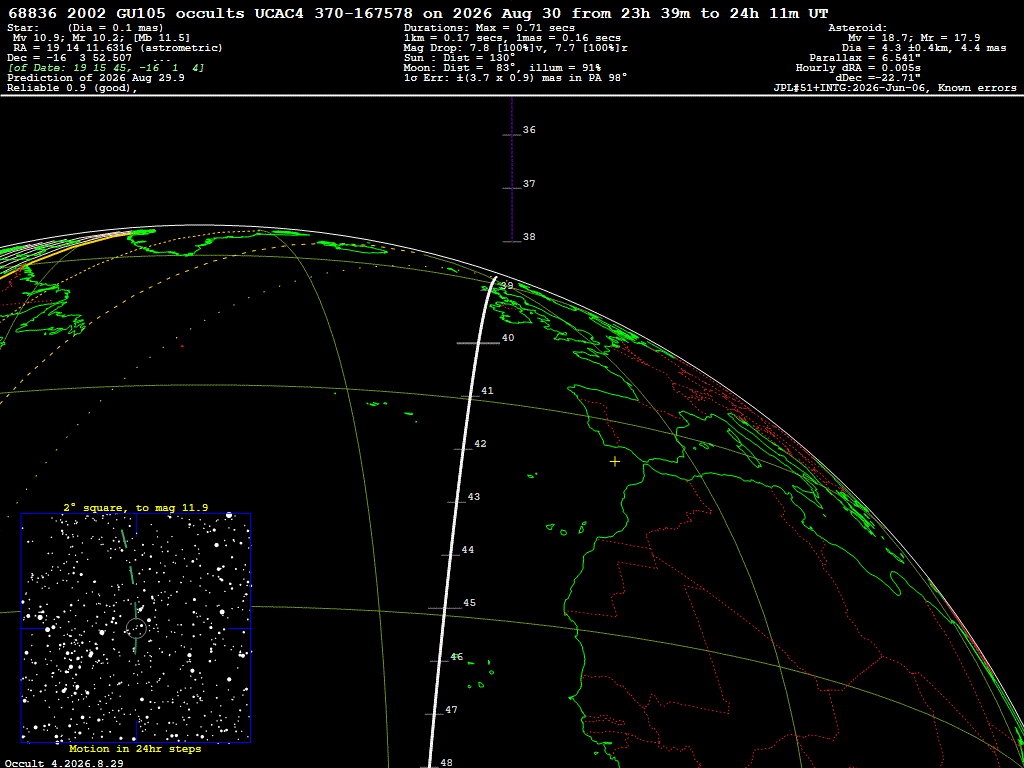Click the Occult 4.2026.8.29 version text

64,763
